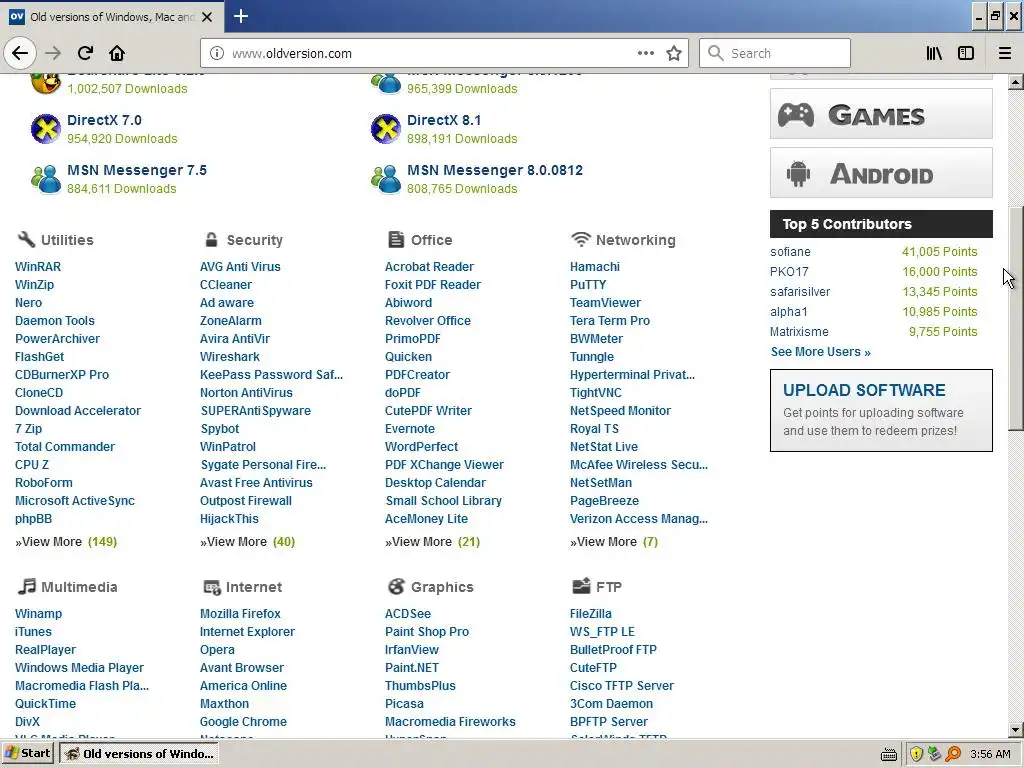Bookmark this page with the star icon
1024x768 pixels.
[674, 54]
